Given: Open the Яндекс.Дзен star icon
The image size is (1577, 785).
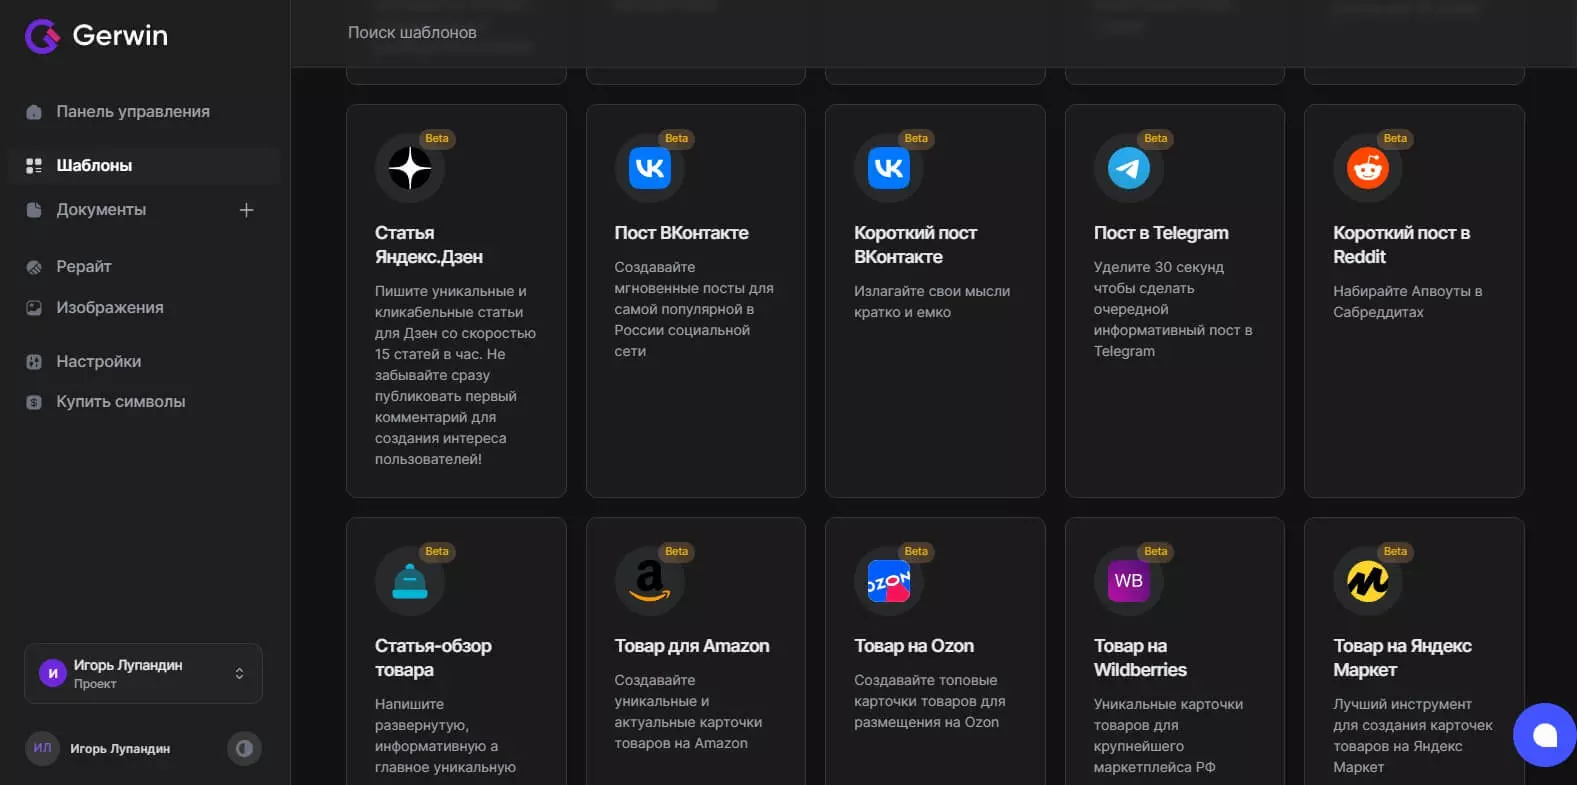Looking at the screenshot, I should [x=410, y=168].
